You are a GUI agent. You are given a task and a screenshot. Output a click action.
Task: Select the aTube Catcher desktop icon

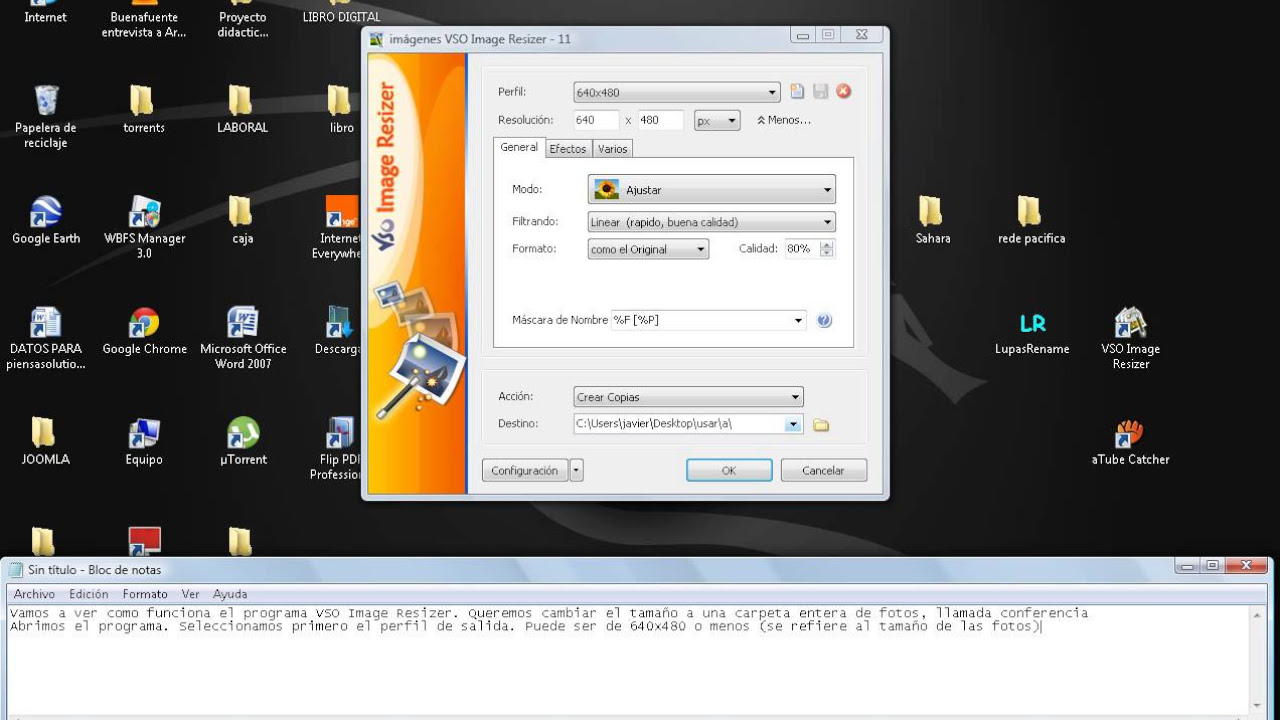[1130, 442]
